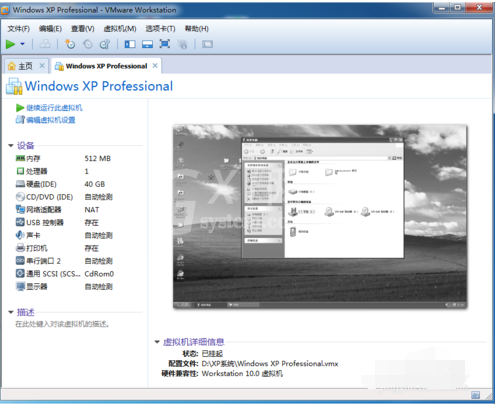Revert to previous snapshot icon
The height and width of the screenshot is (405, 495).
pos(88,44)
